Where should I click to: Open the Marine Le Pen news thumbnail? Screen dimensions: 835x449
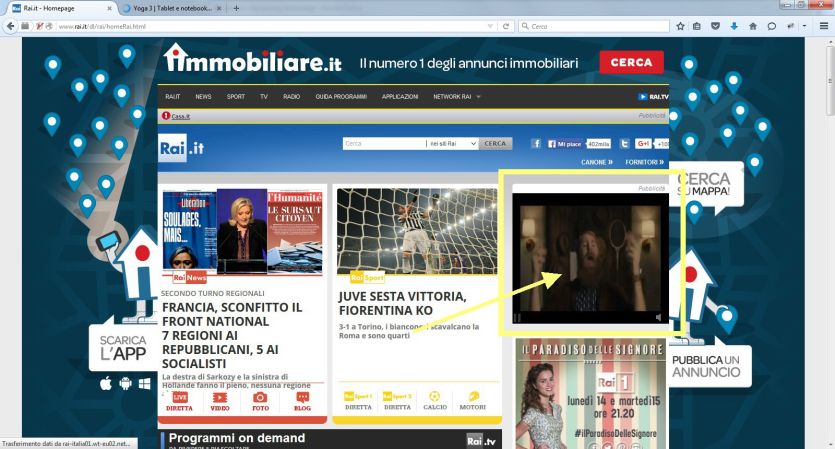pos(242,230)
